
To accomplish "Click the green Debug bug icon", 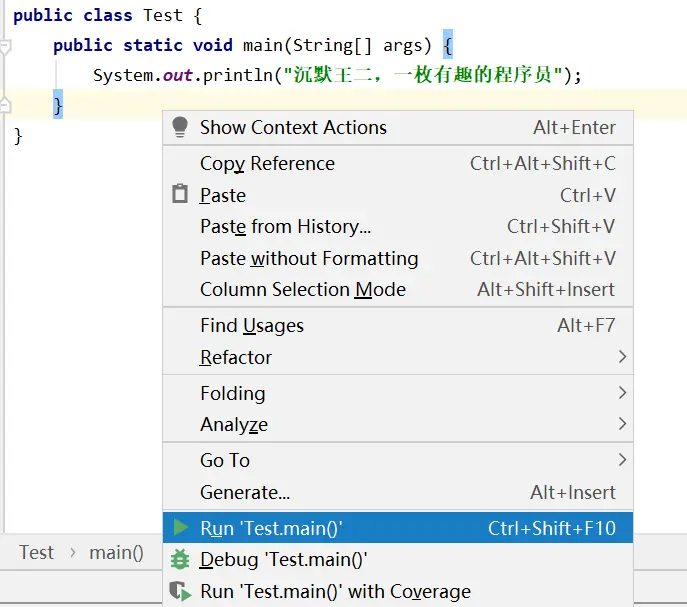I will (x=180, y=560).
